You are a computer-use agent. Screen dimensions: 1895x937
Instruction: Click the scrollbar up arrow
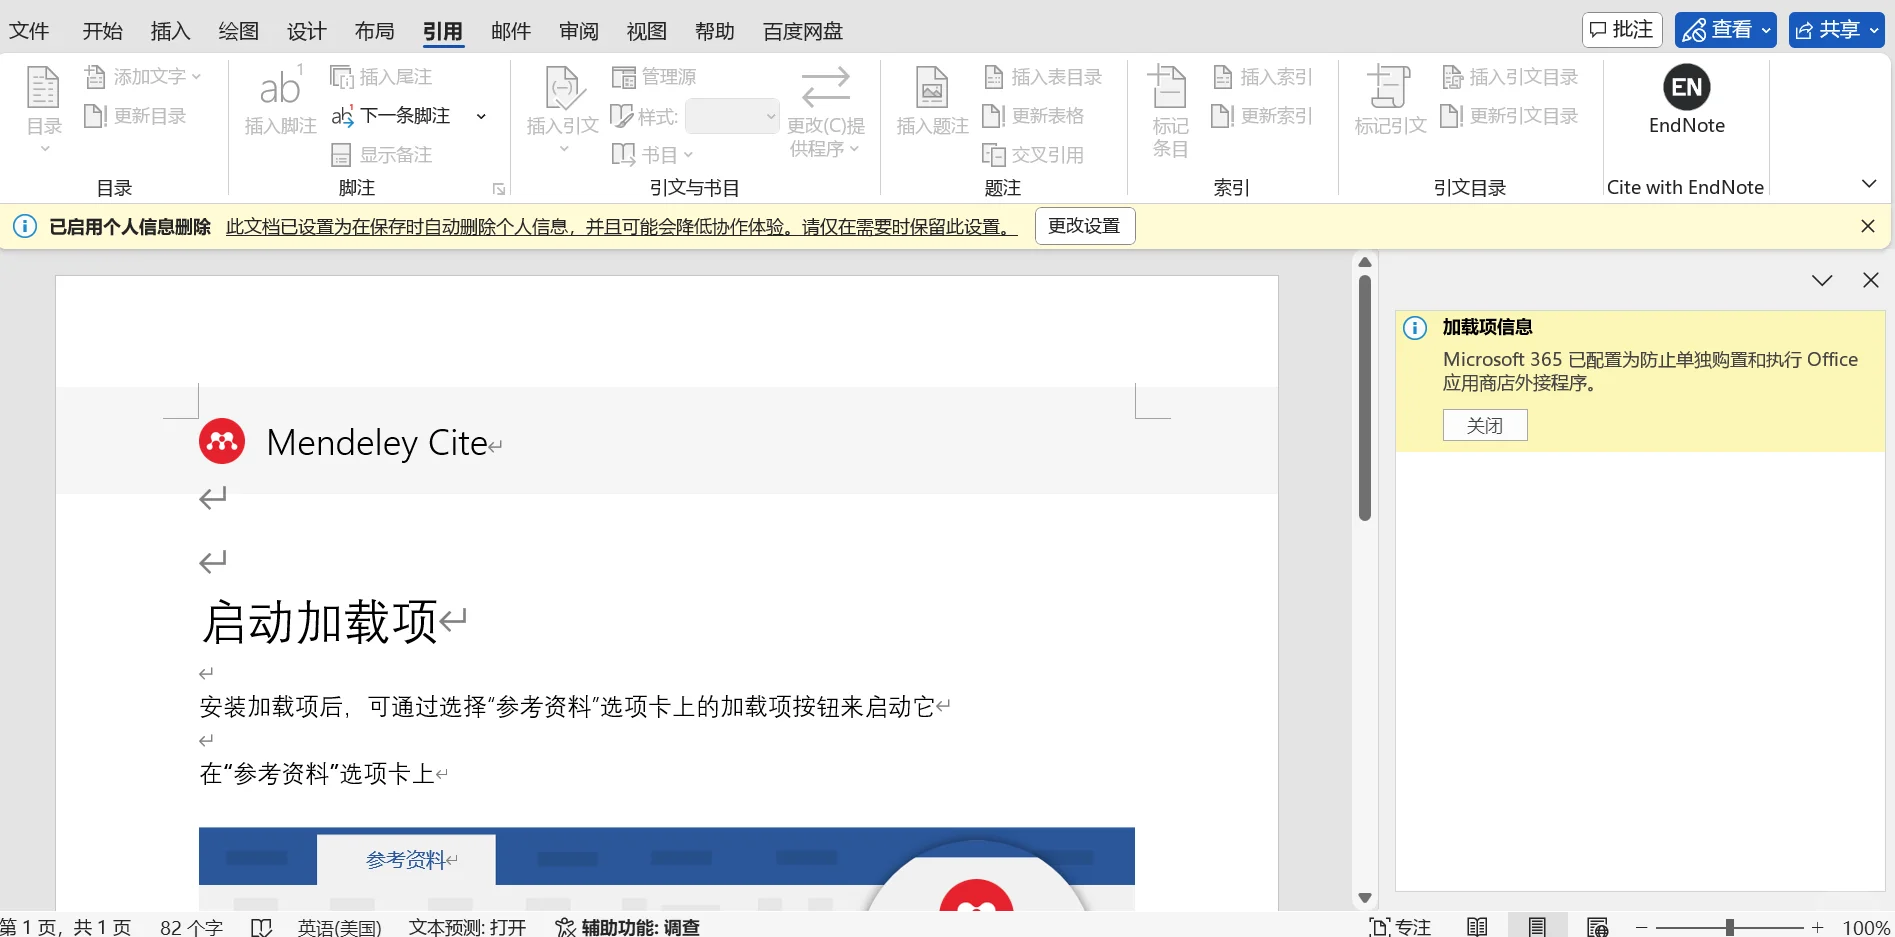[x=1364, y=262]
